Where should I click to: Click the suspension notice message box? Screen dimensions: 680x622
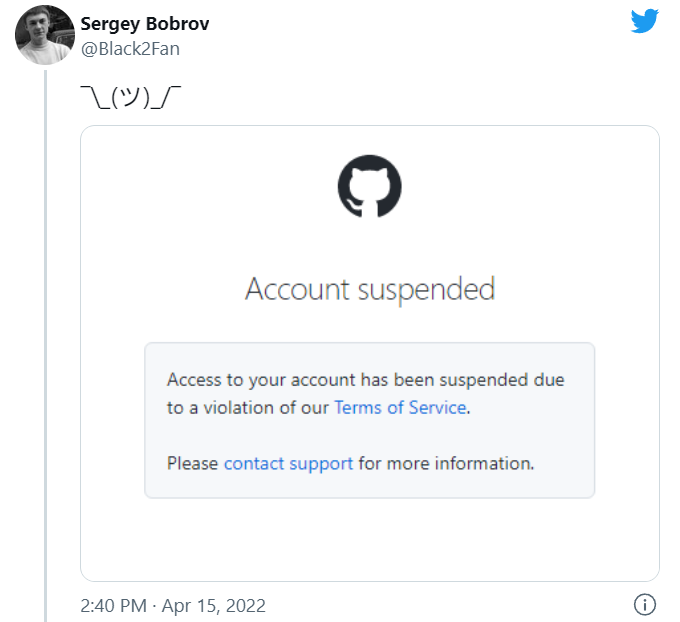pyautogui.click(x=369, y=420)
